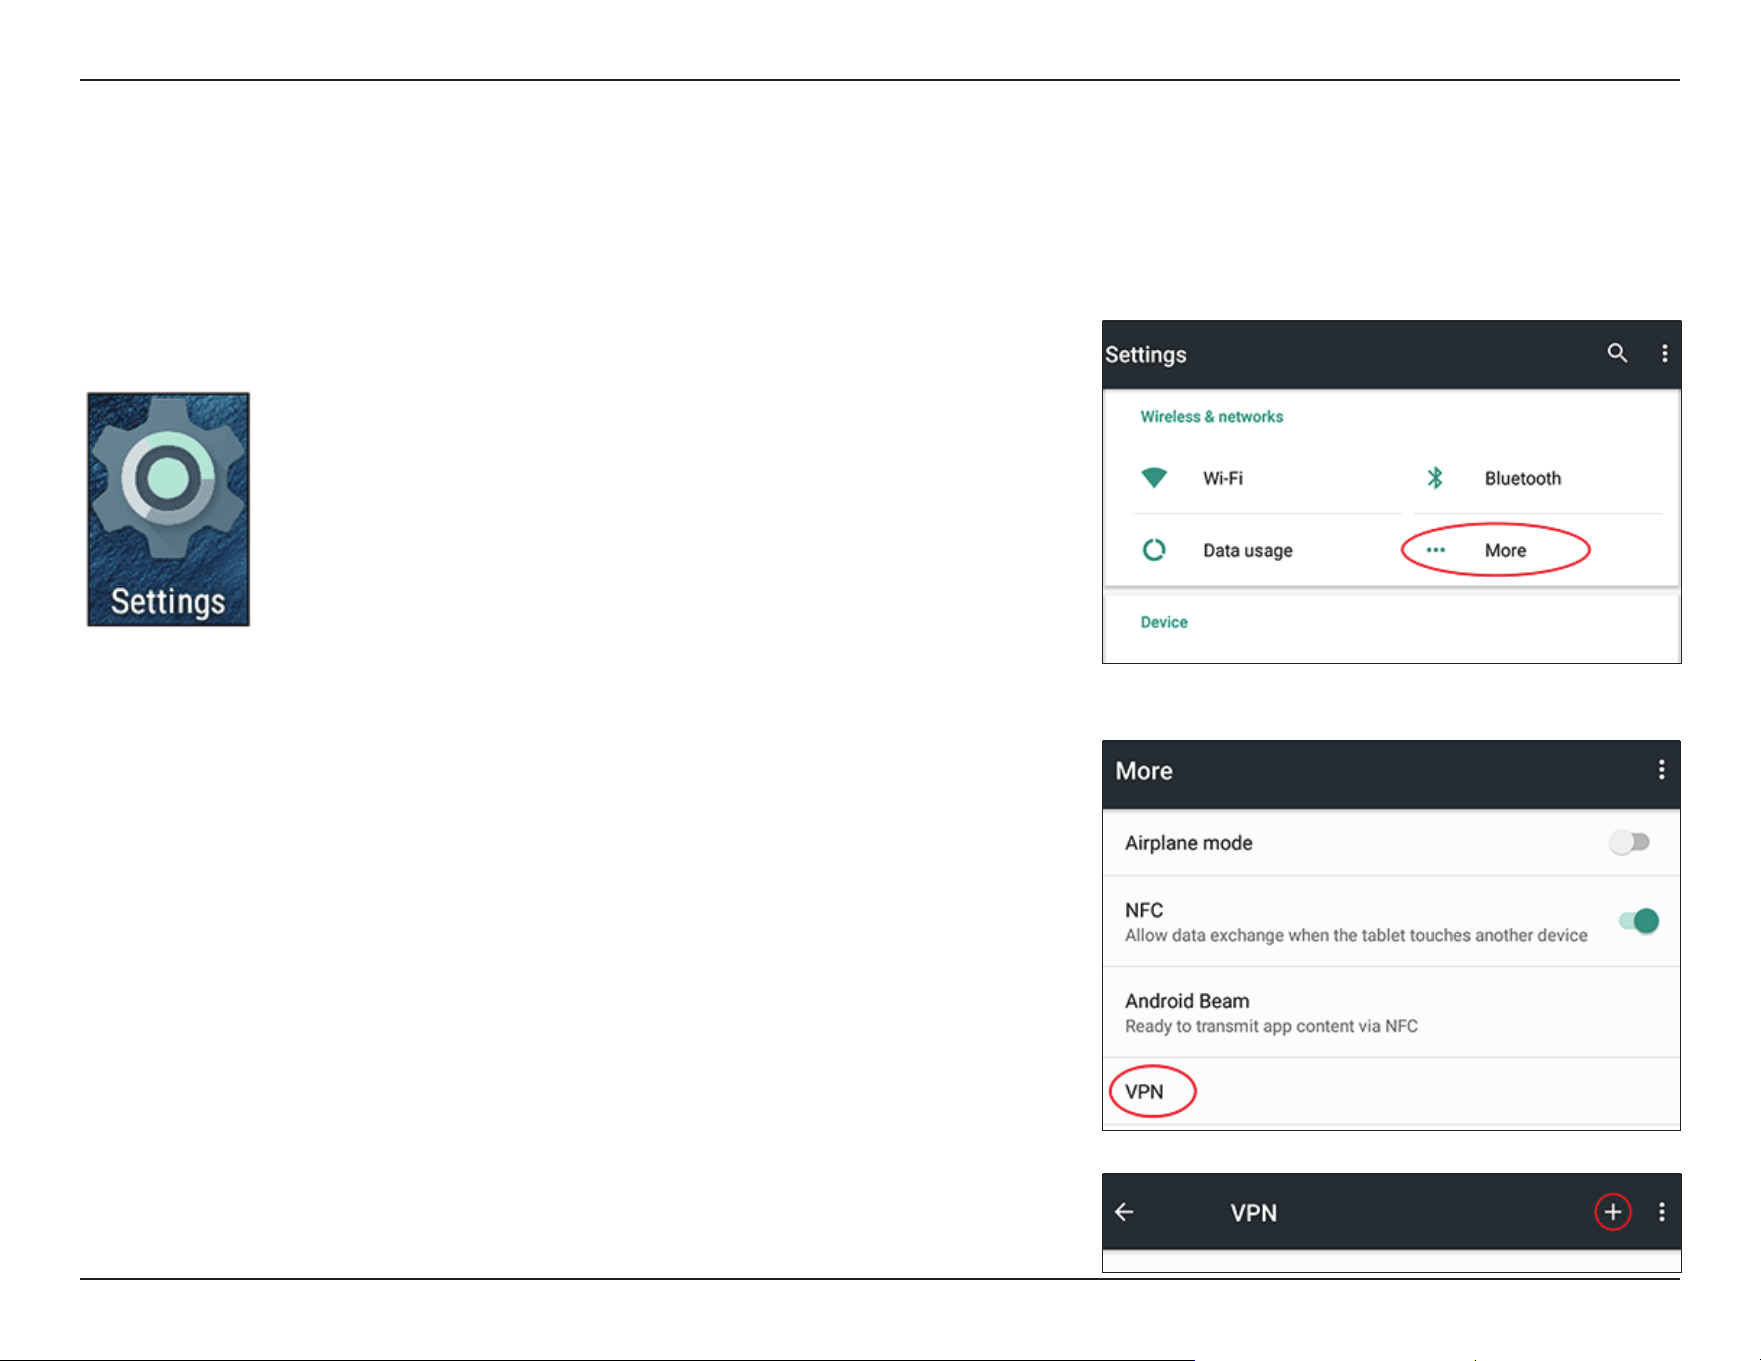The height and width of the screenshot is (1361, 1761).
Task: Open Bluetooth settings label
Action: click(1522, 478)
